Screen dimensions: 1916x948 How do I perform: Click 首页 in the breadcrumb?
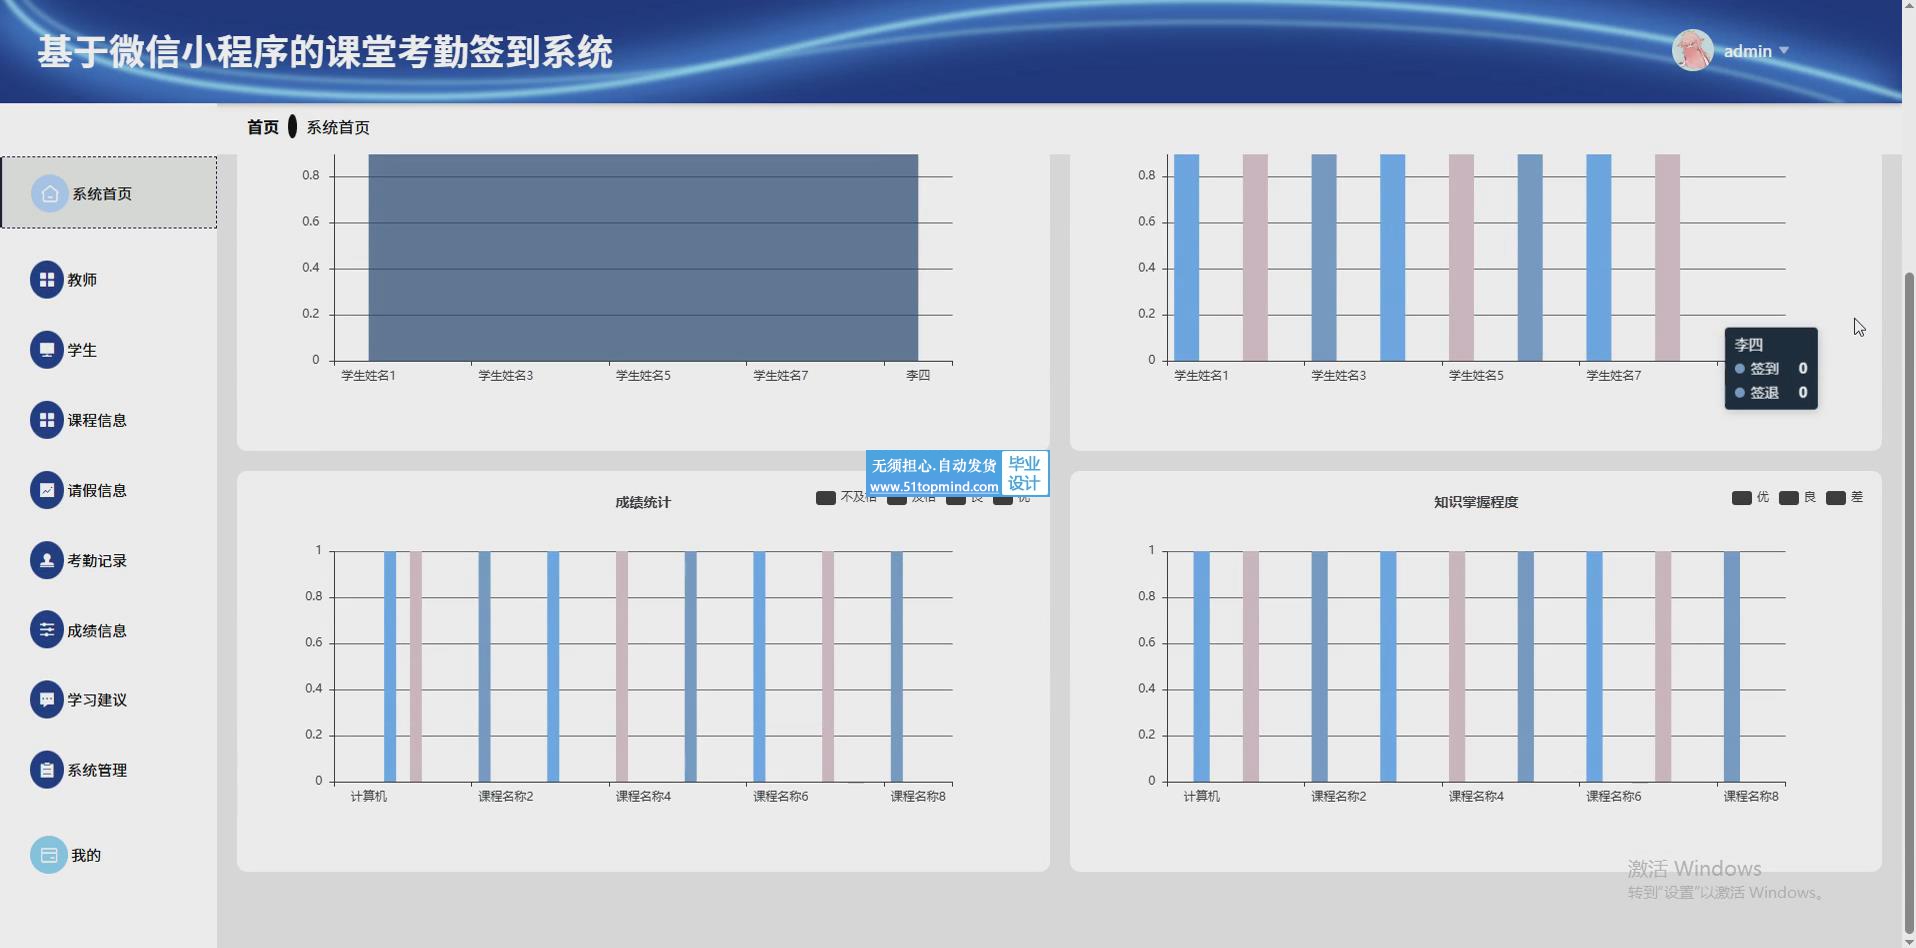coord(262,127)
